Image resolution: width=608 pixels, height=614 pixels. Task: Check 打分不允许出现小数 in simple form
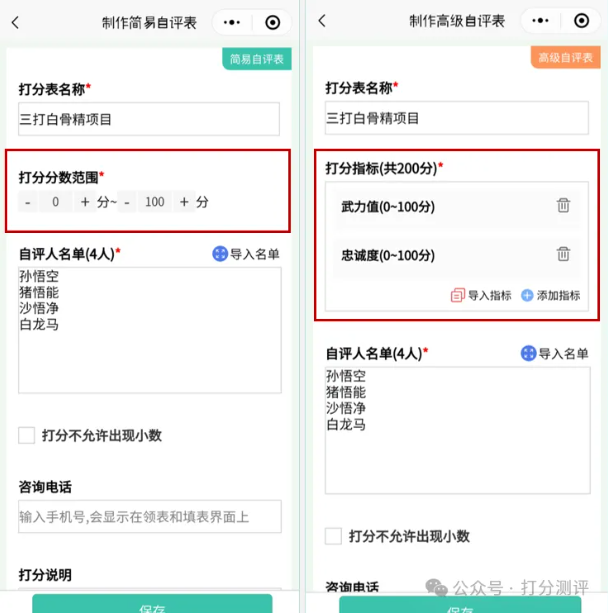coord(27,435)
